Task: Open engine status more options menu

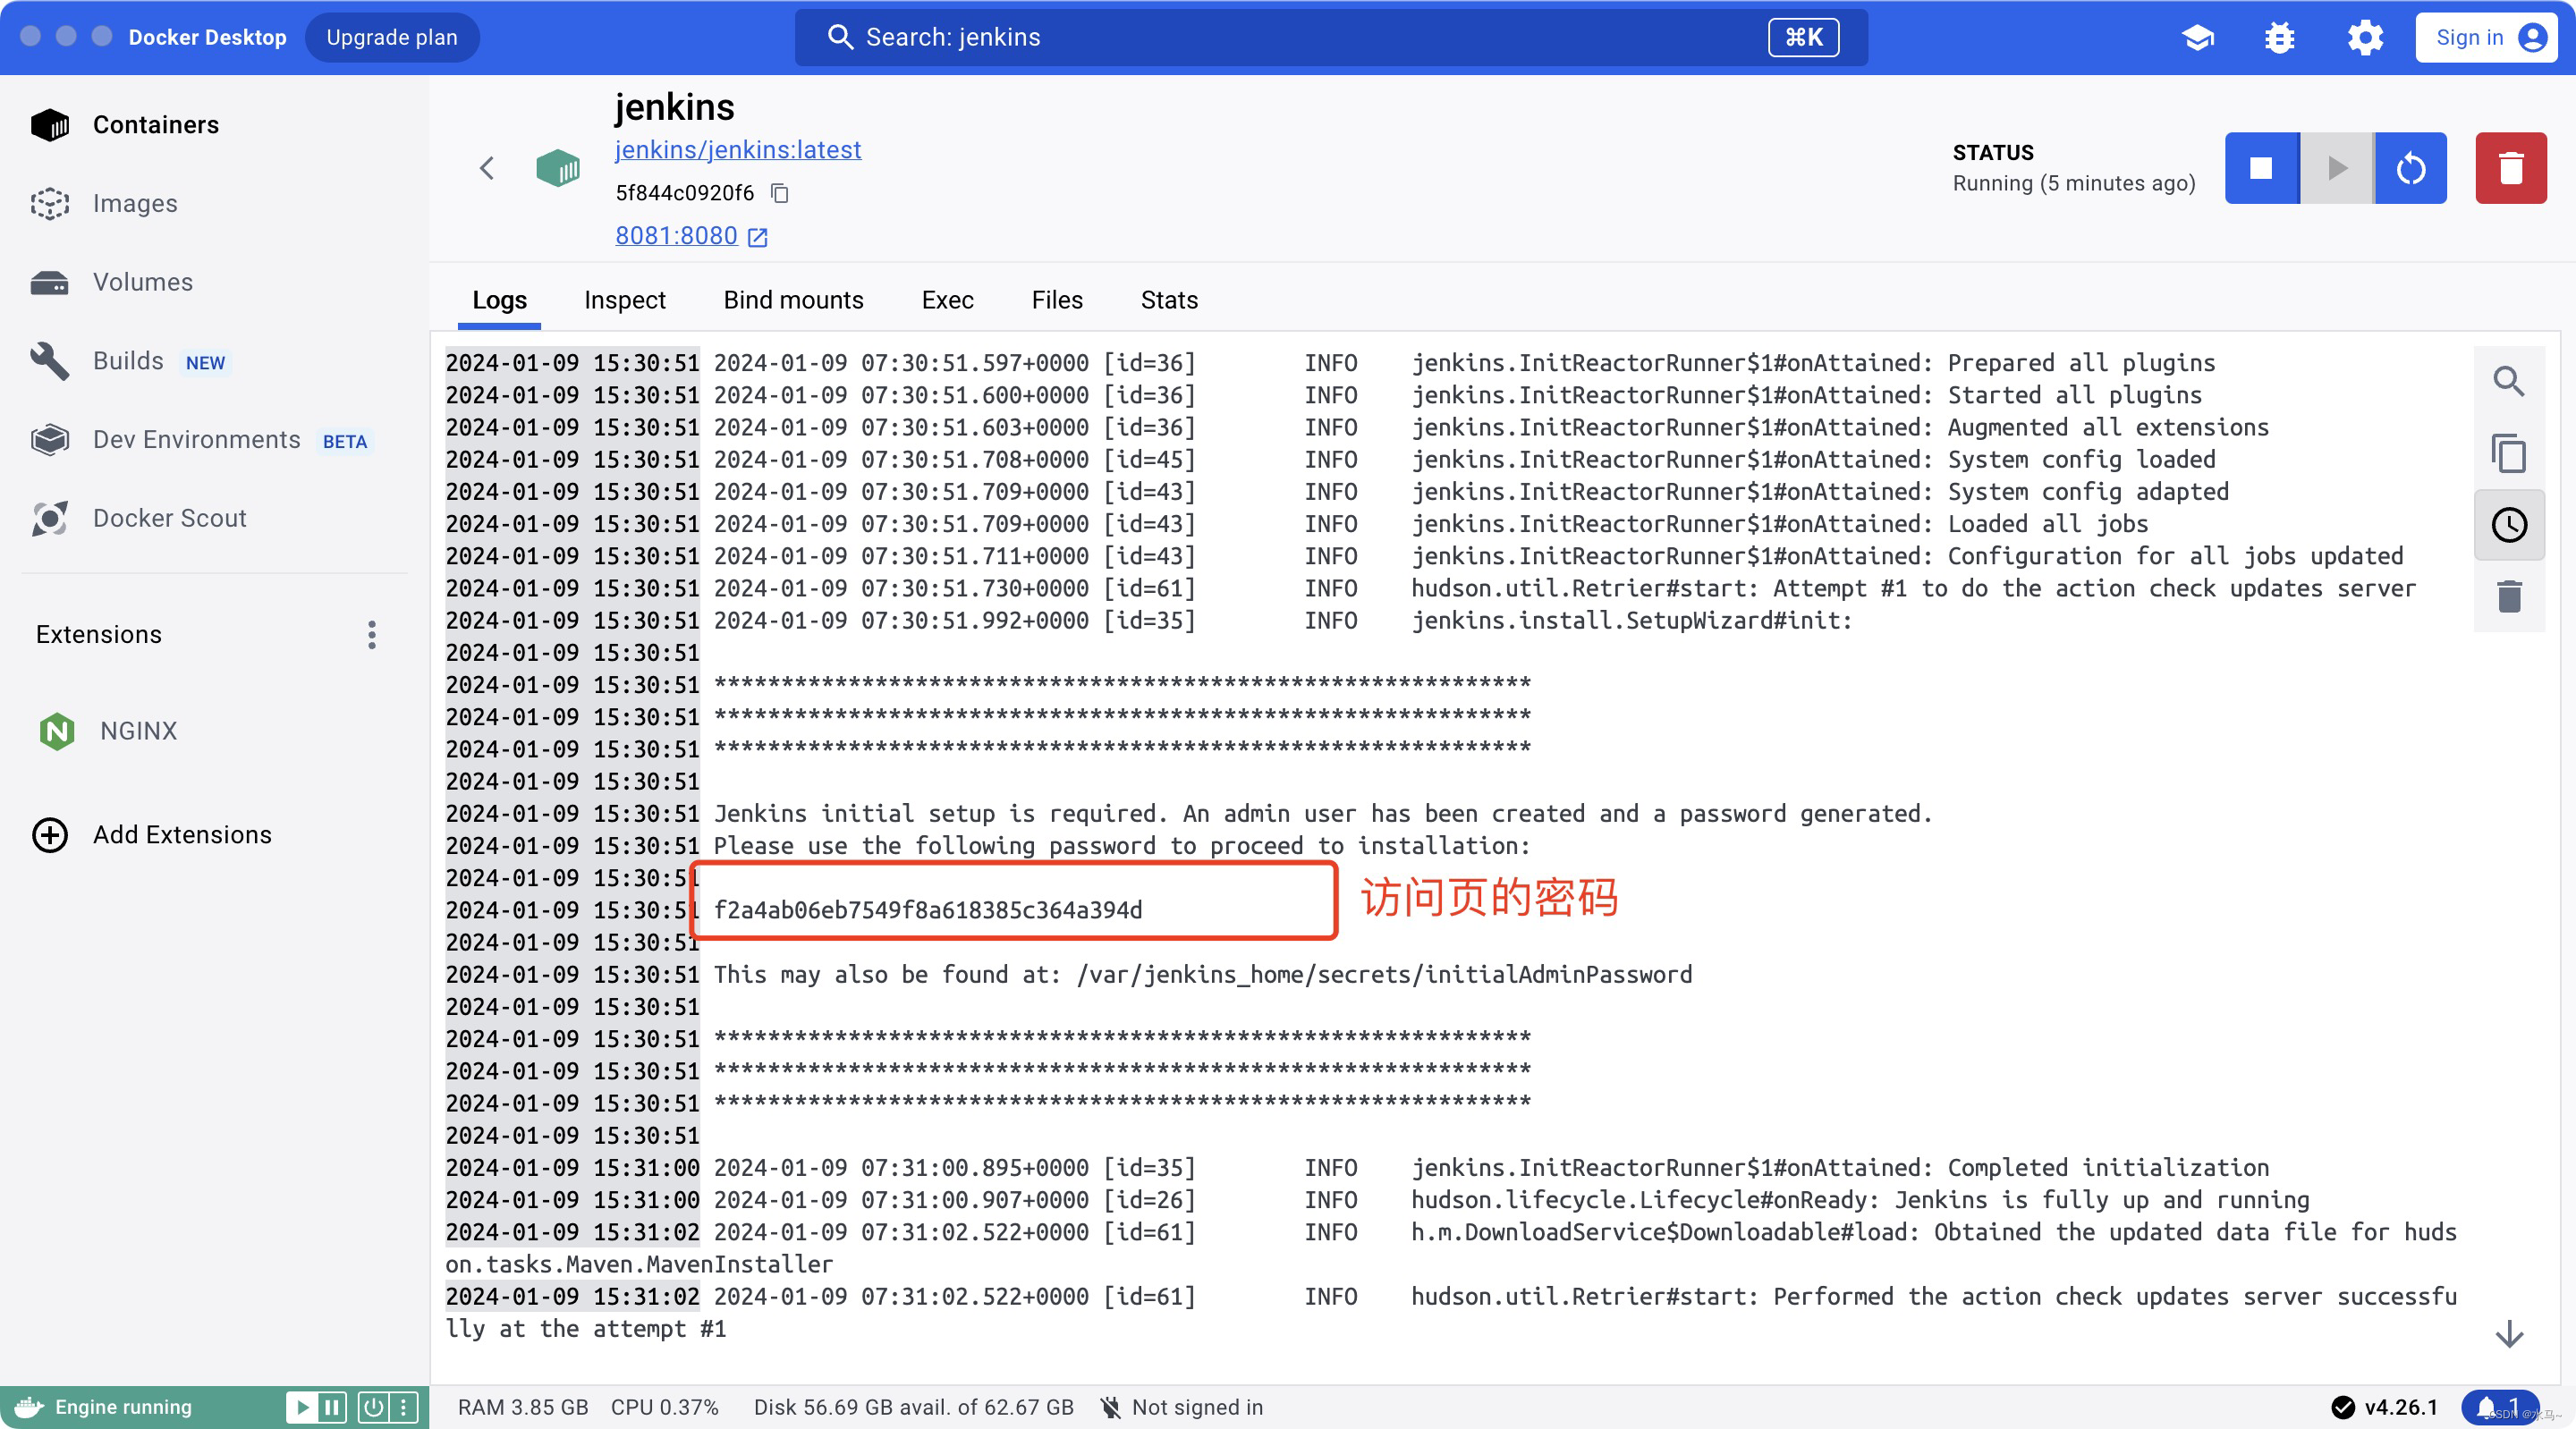Action: point(403,1407)
